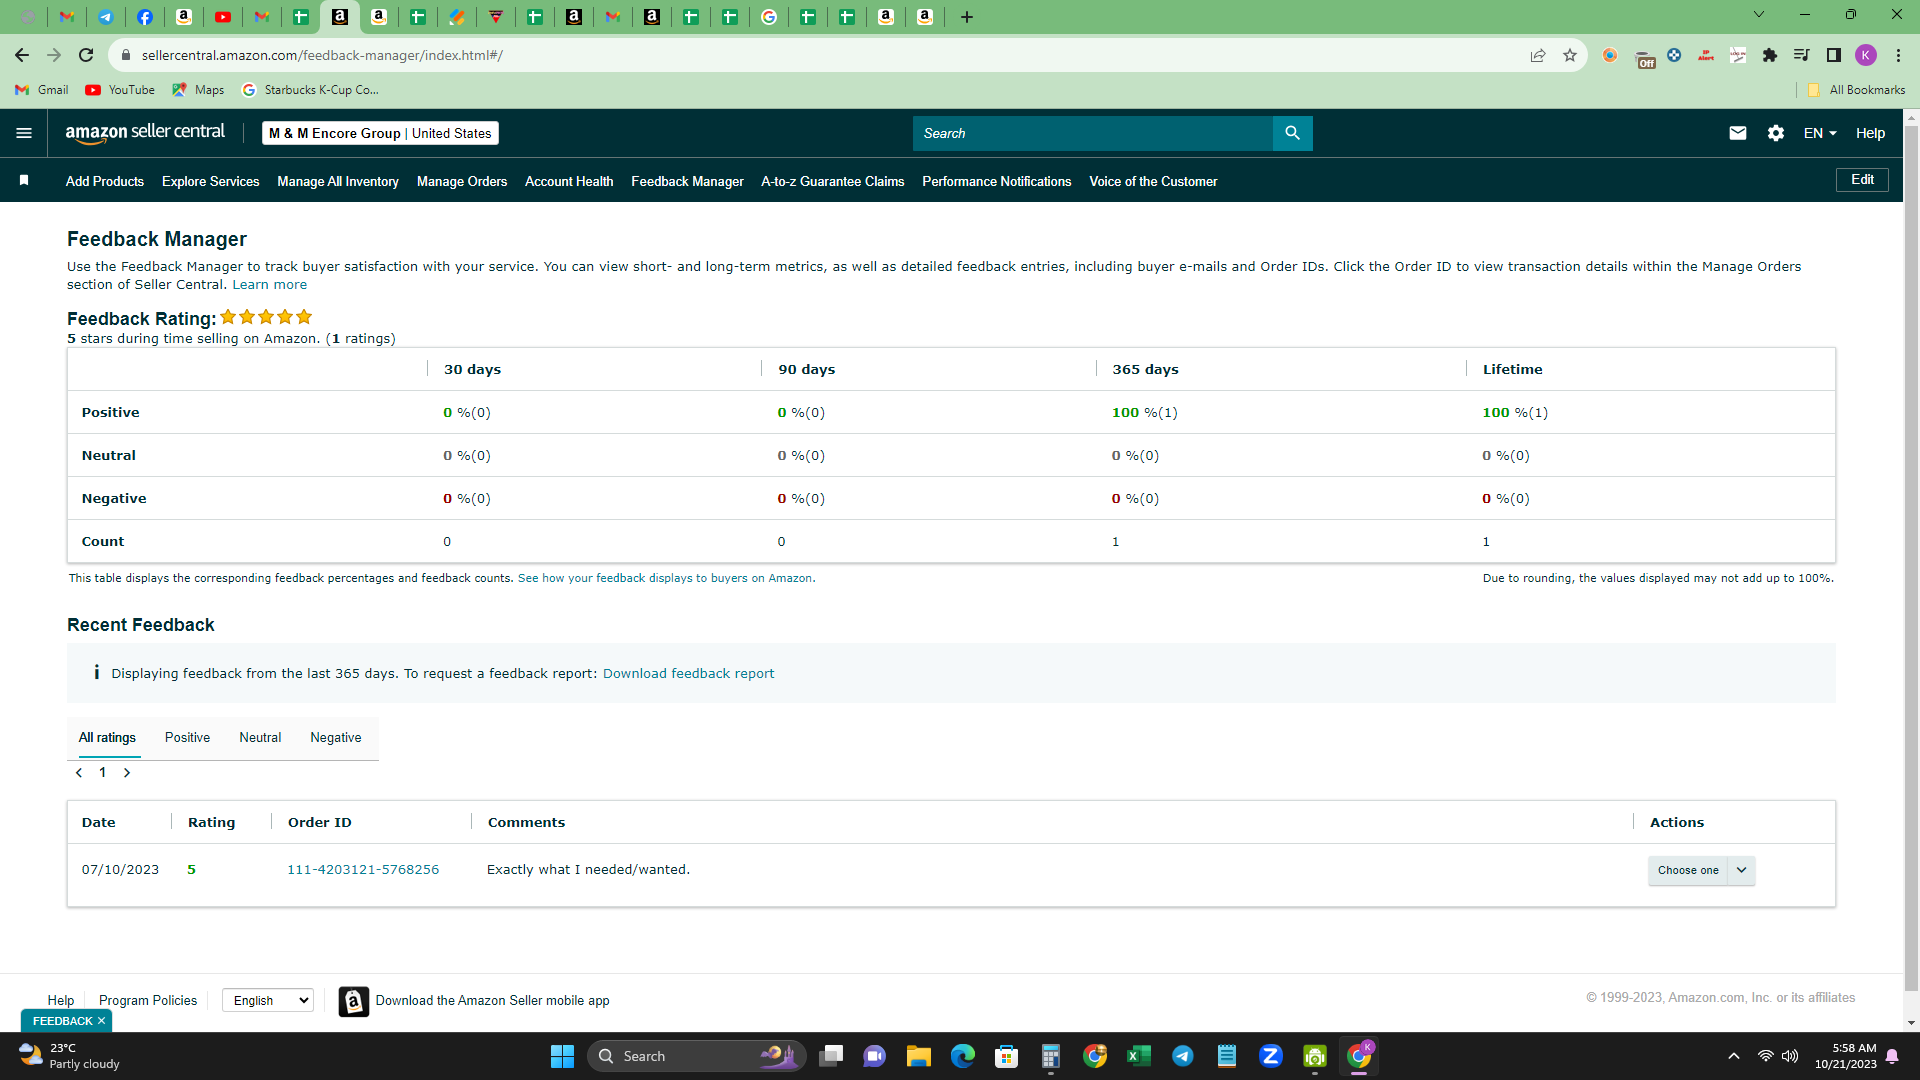Viewport: 1920px width, 1080px height.
Task: Open the Choose one actions dropdown
Action: (1701, 870)
